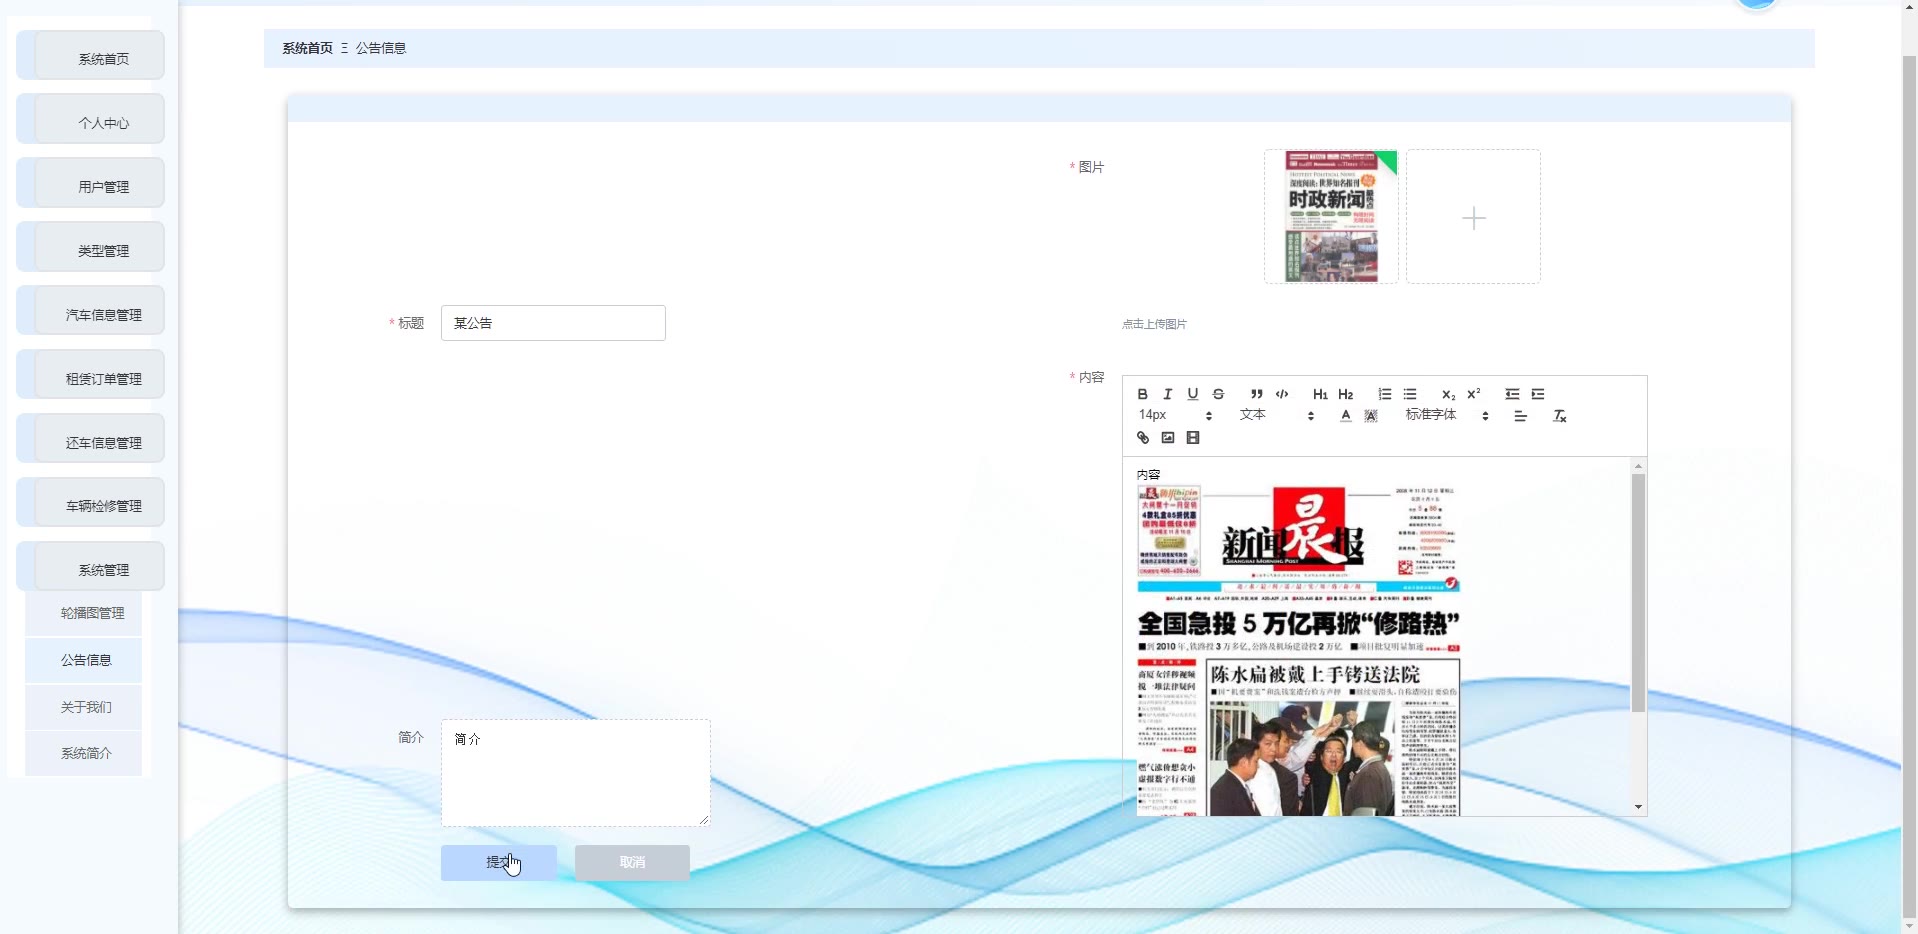Toggle italic formatting in the editor
Viewport: 1918px width, 934px height.
pyautogui.click(x=1167, y=394)
